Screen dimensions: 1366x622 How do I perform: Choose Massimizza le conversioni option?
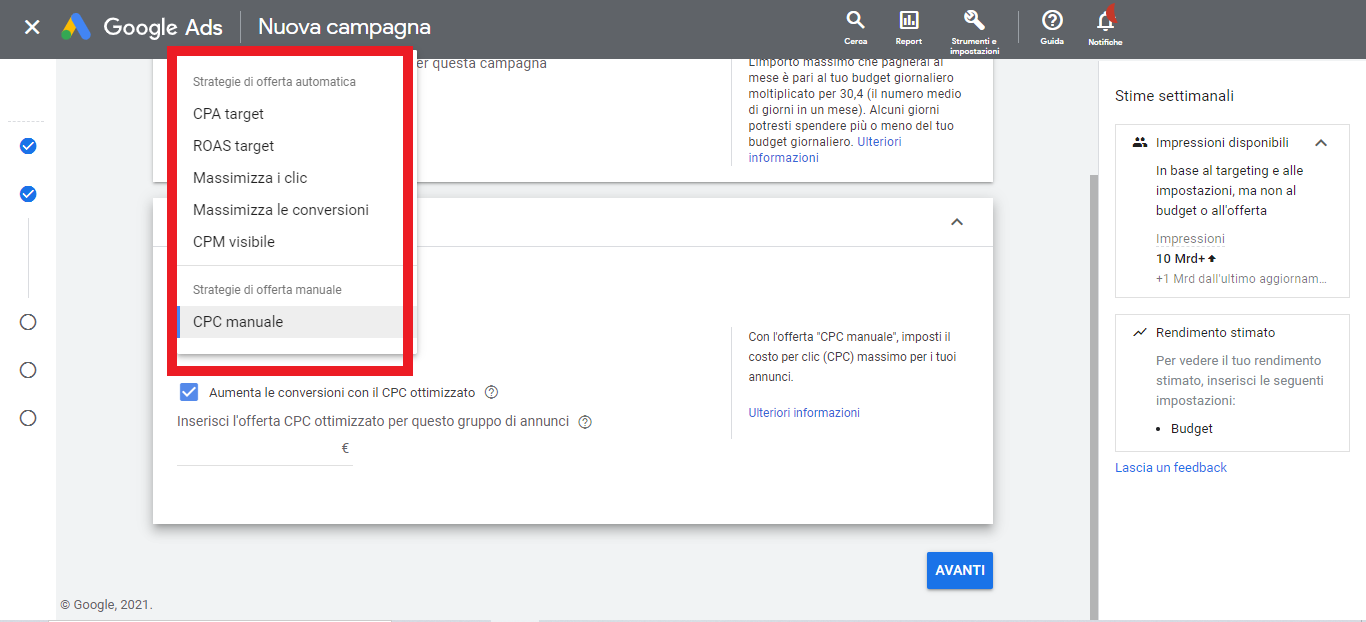point(280,210)
